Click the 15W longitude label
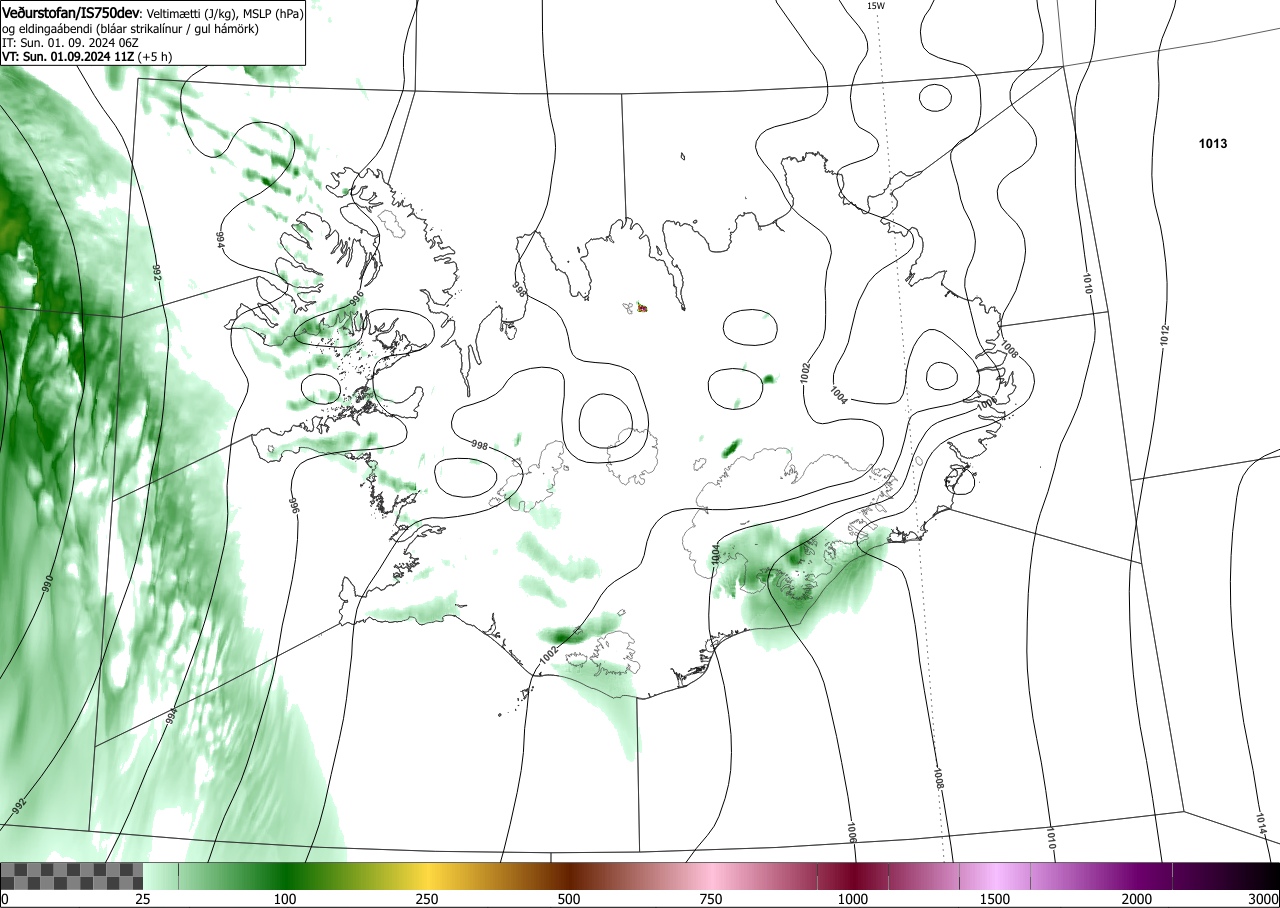This screenshot has height=908, width=1280. (x=875, y=6)
